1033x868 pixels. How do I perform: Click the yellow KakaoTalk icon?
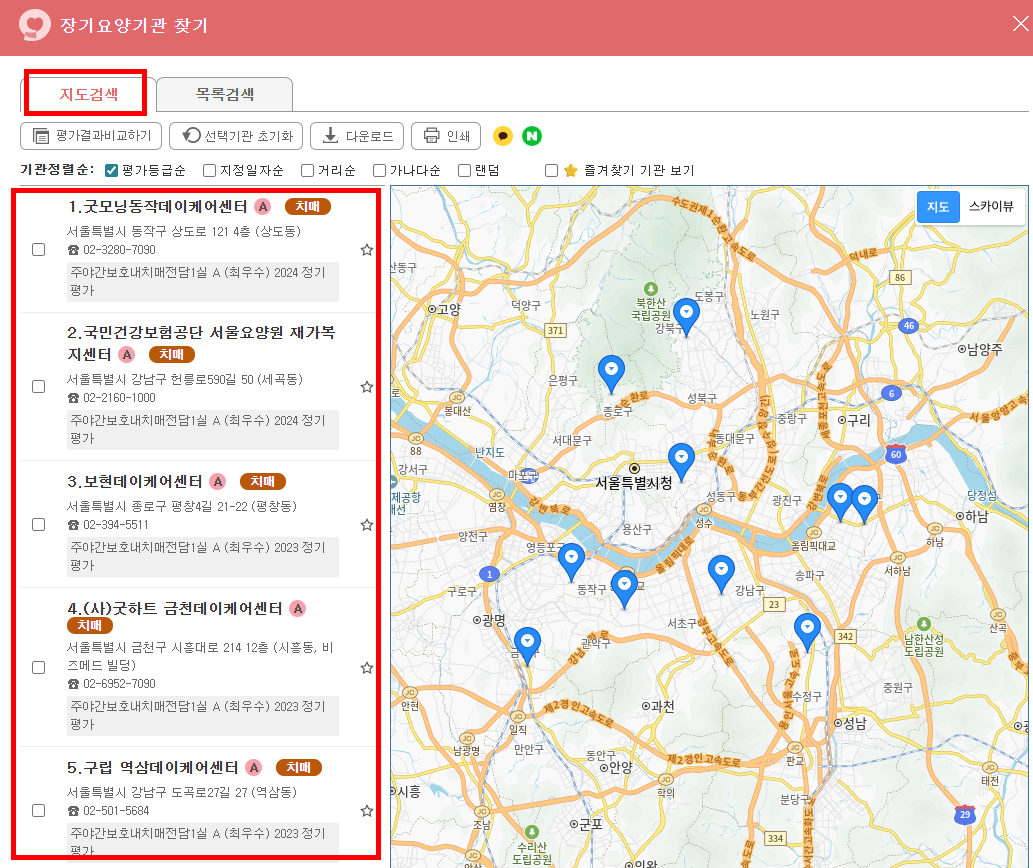click(503, 136)
